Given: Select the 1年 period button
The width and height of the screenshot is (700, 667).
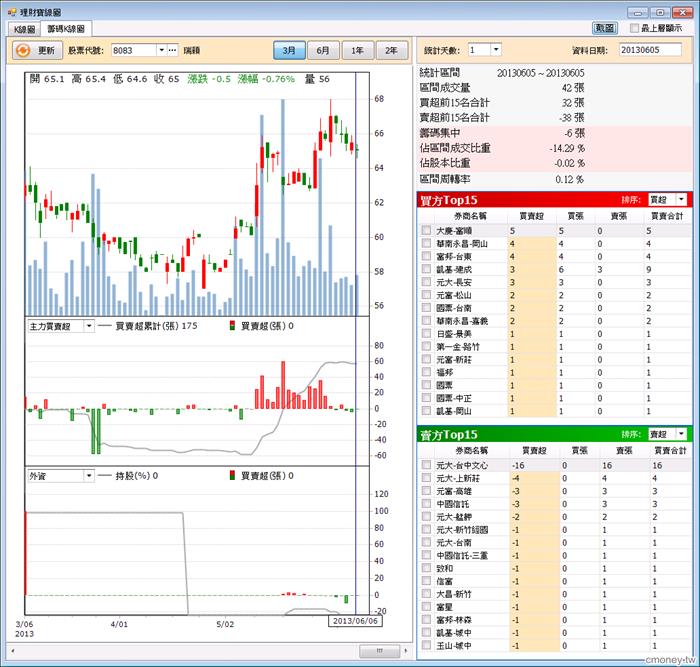Looking at the screenshot, I should point(357,50).
